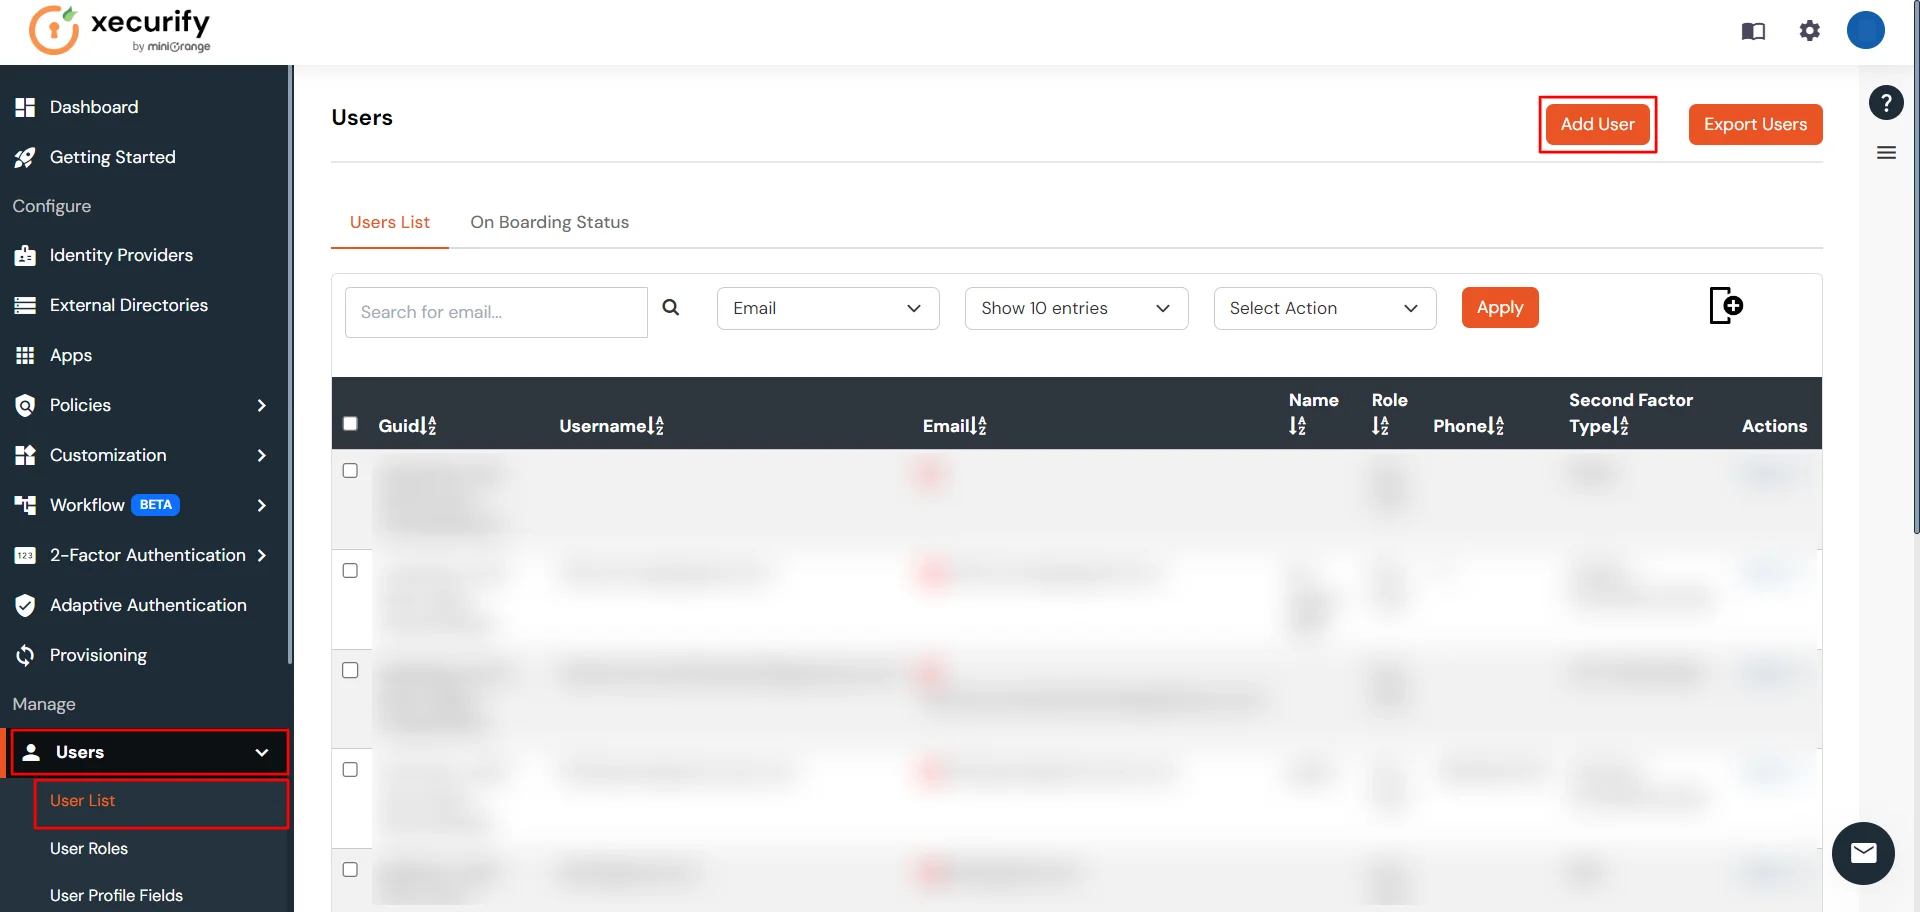This screenshot has height=912, width=1920.
Task: Open the help question mark icon
Action: point(1887,102)
